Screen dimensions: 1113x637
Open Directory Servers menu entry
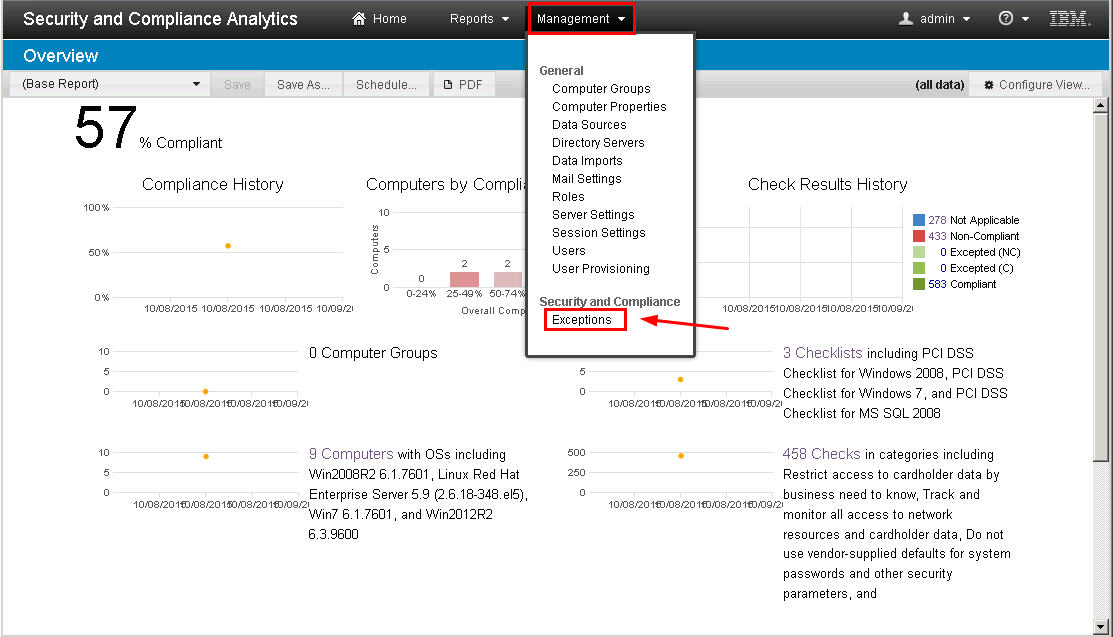(598, 143)
